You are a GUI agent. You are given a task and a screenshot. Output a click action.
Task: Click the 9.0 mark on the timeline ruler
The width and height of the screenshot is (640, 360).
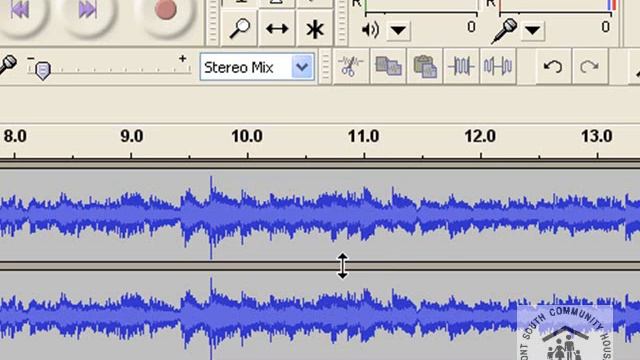(x=131, y=136)
